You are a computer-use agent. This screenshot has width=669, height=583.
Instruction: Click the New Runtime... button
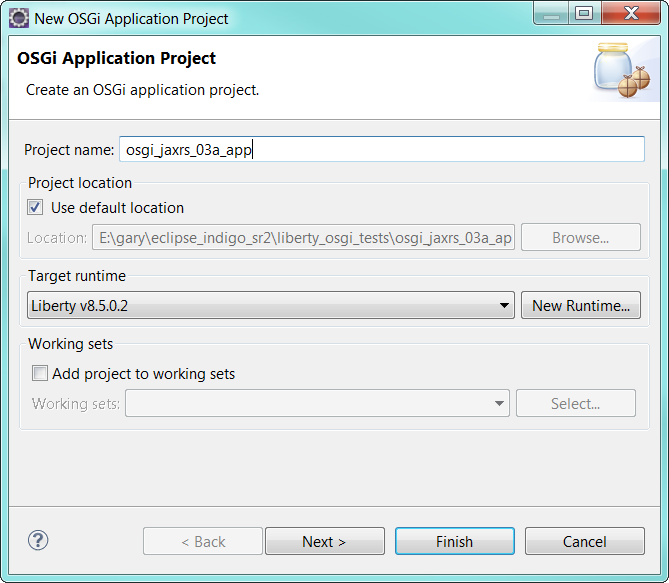580,306
